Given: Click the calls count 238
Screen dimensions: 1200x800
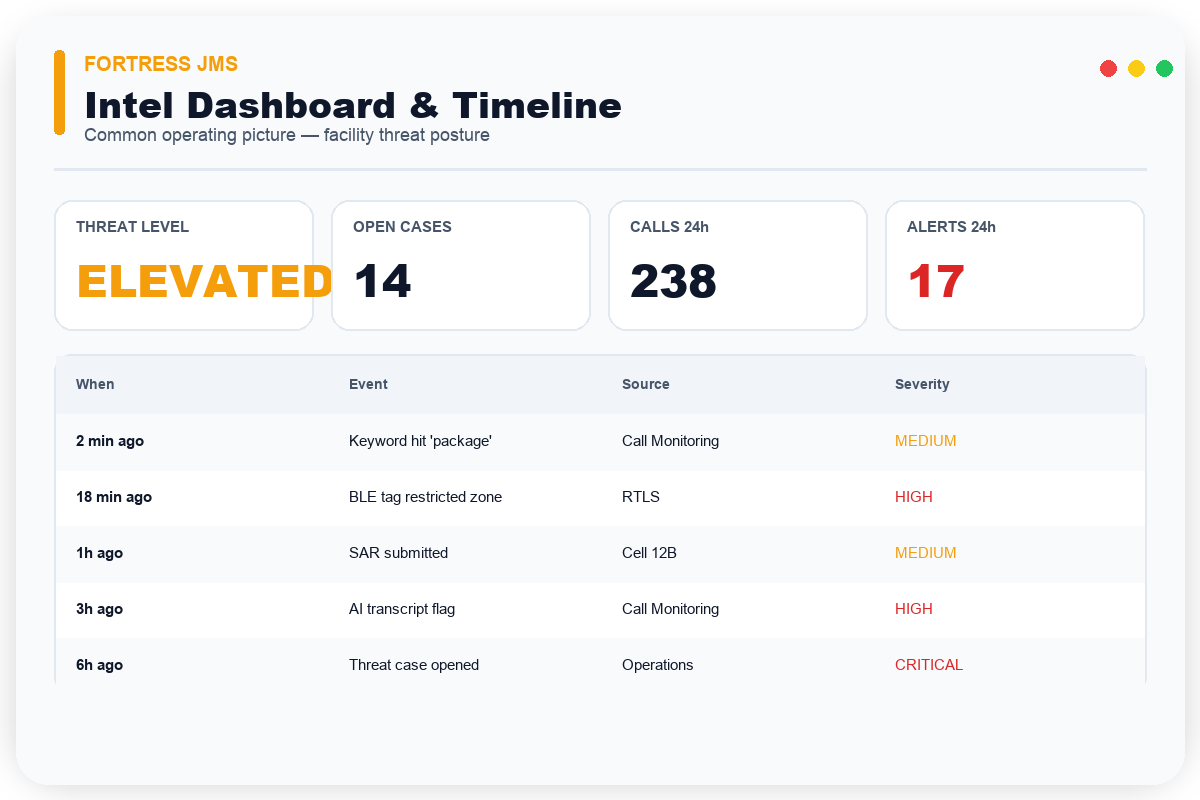Looking at the screenshot, I should pyautogui.click(x=673, y=282).
